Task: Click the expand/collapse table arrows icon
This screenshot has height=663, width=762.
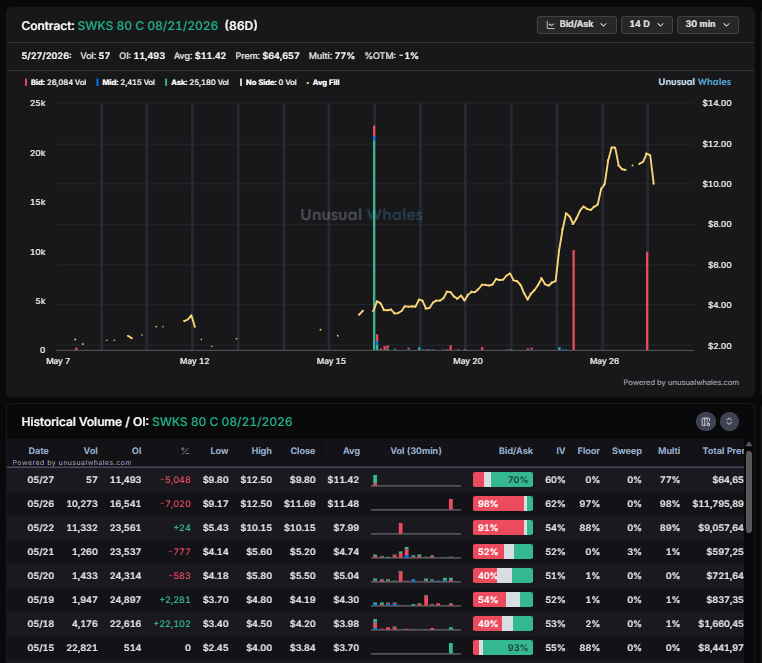Action: (x=729, y=421)
